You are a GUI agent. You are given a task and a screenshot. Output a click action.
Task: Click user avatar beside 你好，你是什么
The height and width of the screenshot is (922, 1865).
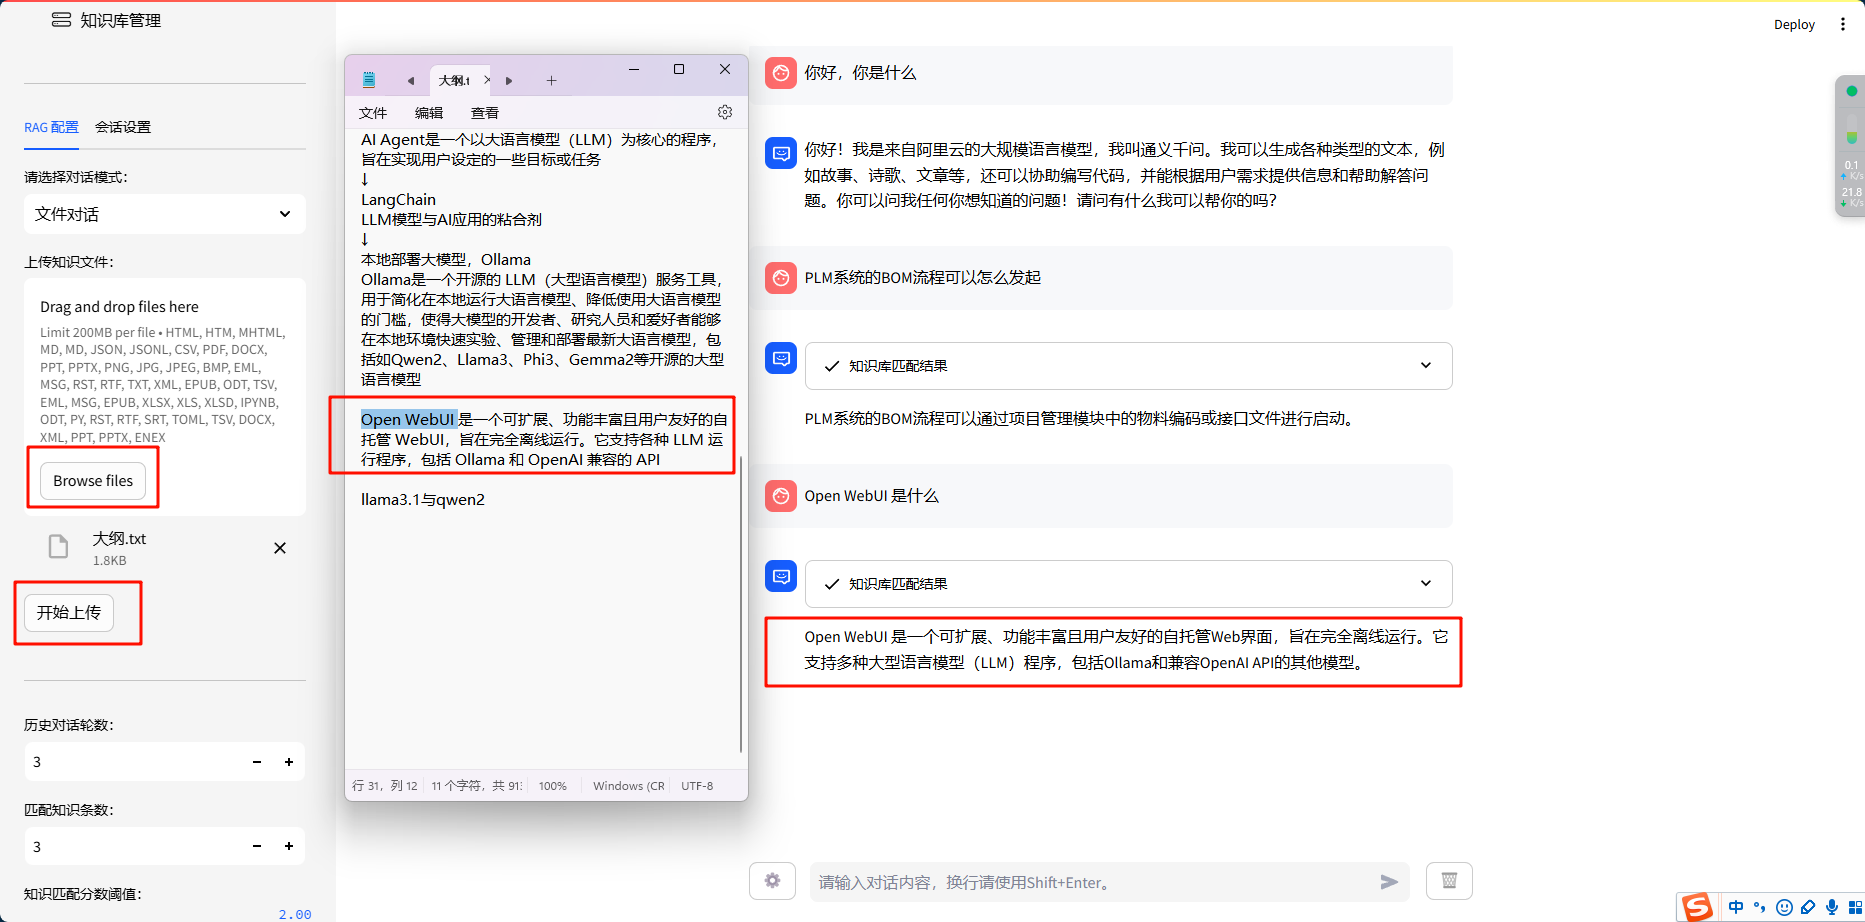coord(781,73)
